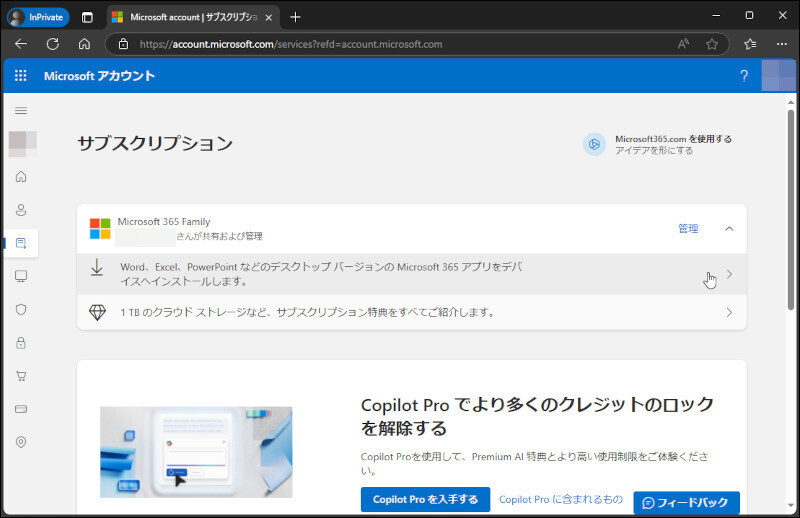Viewport: 800px width, 518px height.
Task: Click the page vertical scrollbar thumb
Action: pos(791,209)
